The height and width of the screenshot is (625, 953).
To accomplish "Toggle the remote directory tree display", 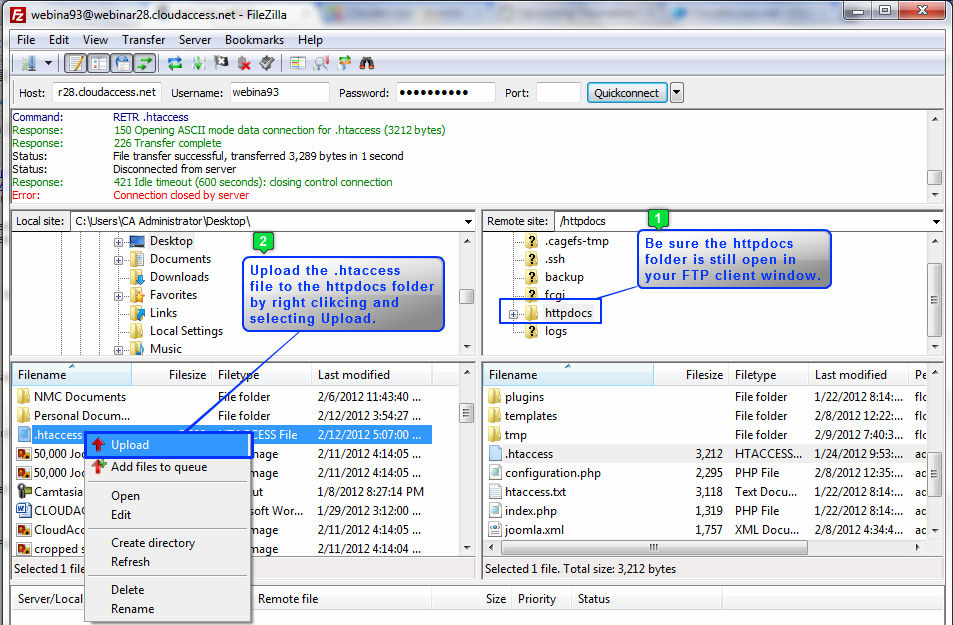I will [x=122, y=63].
